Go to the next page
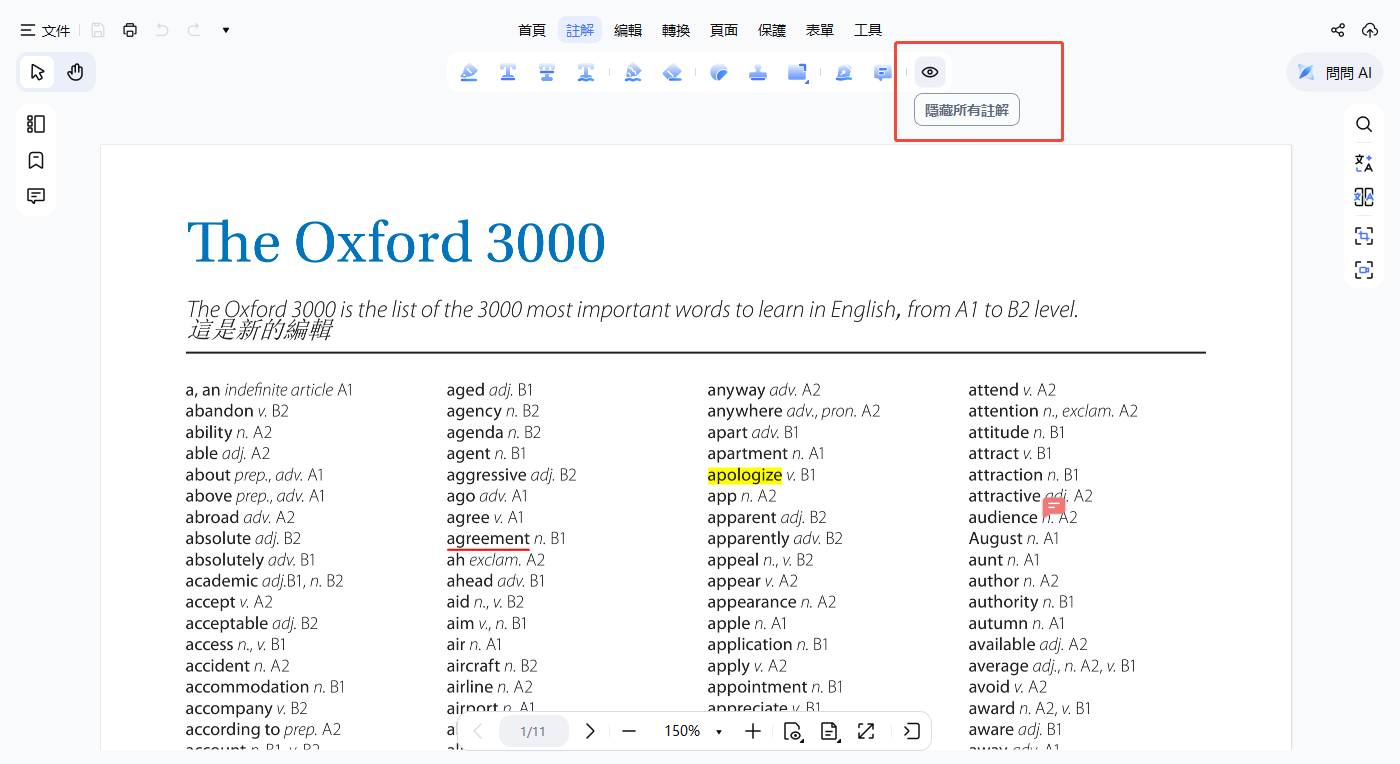Viewport: 1400px width, 764px height. [x=590, y=731]
